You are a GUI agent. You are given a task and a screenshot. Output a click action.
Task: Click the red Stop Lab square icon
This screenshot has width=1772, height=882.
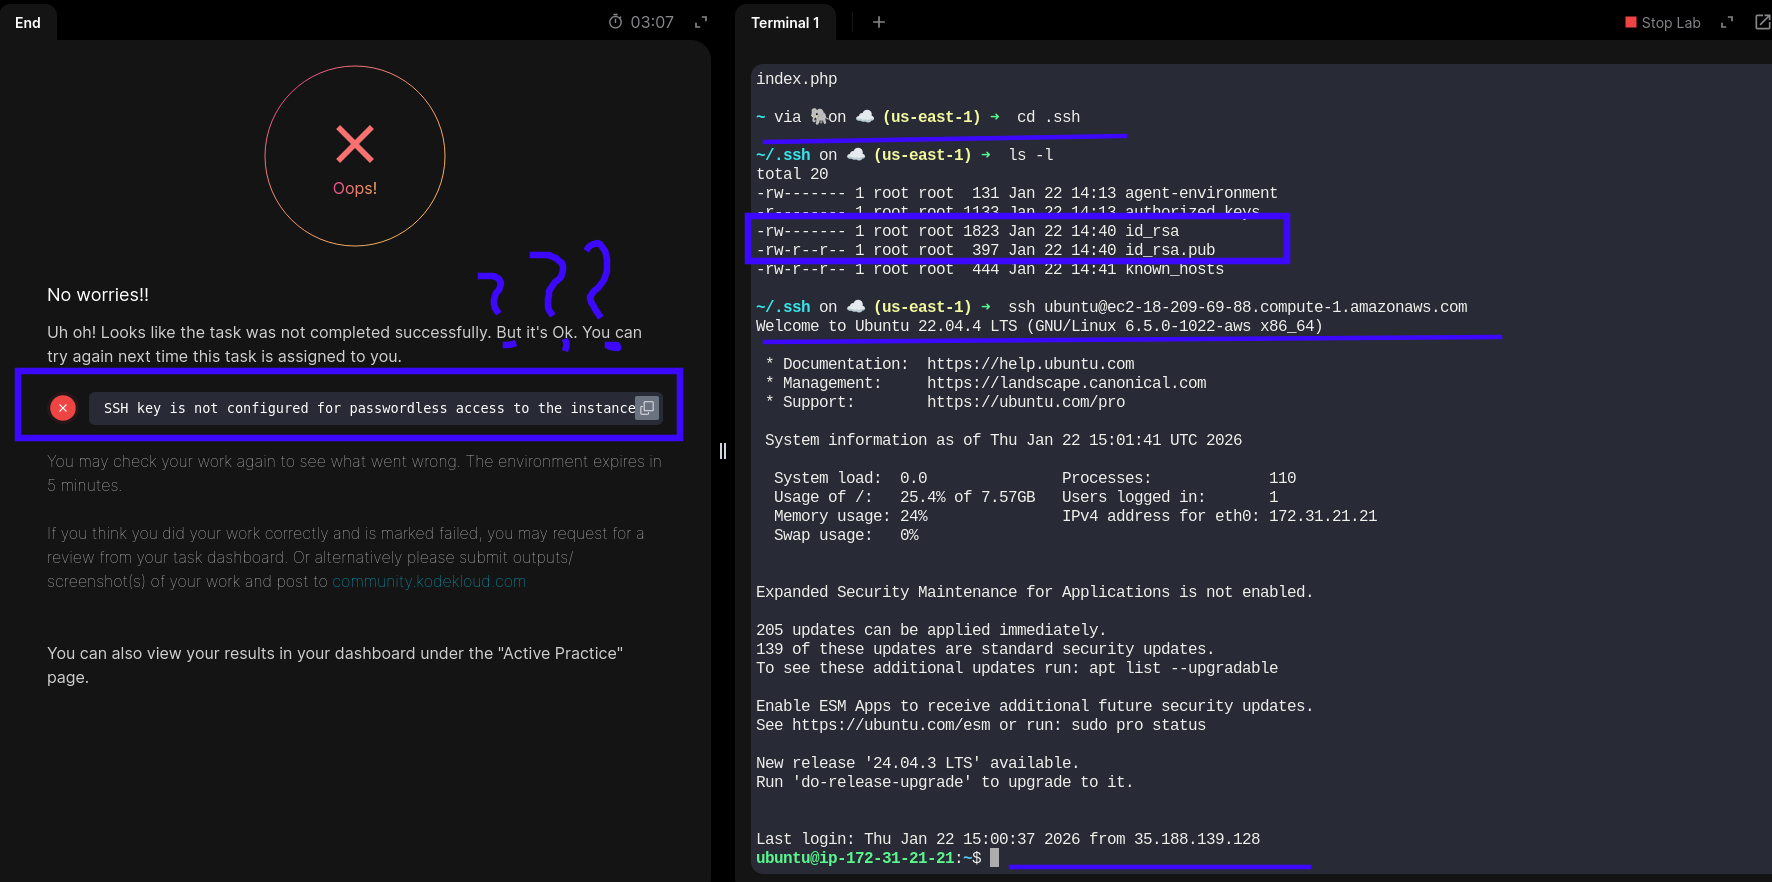point(1631,22)
